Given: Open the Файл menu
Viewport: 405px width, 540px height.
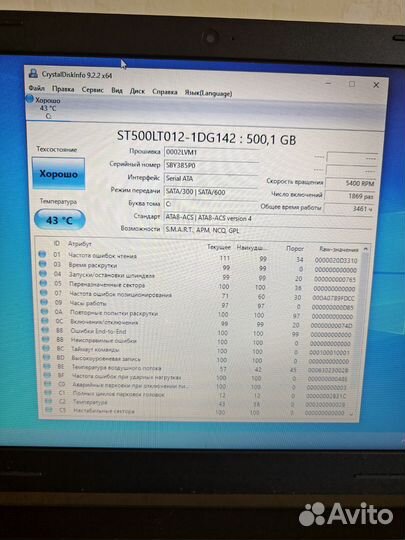Looking at the screenshot, I should (37, 88).
